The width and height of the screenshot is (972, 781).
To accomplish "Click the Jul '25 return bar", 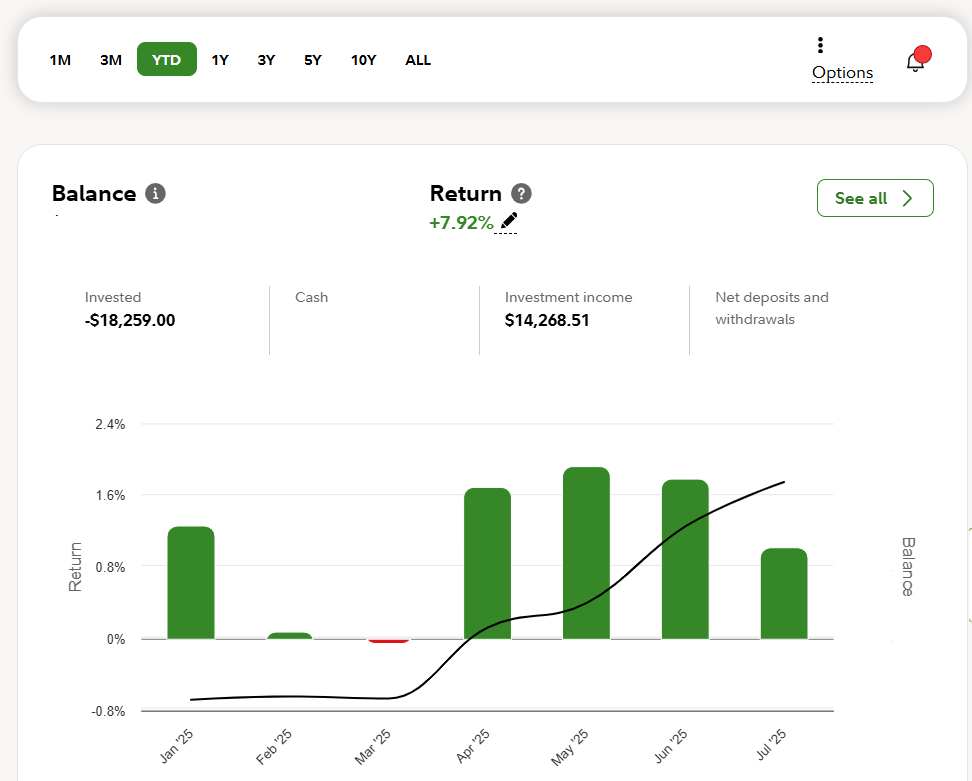I will click(783, 593).
